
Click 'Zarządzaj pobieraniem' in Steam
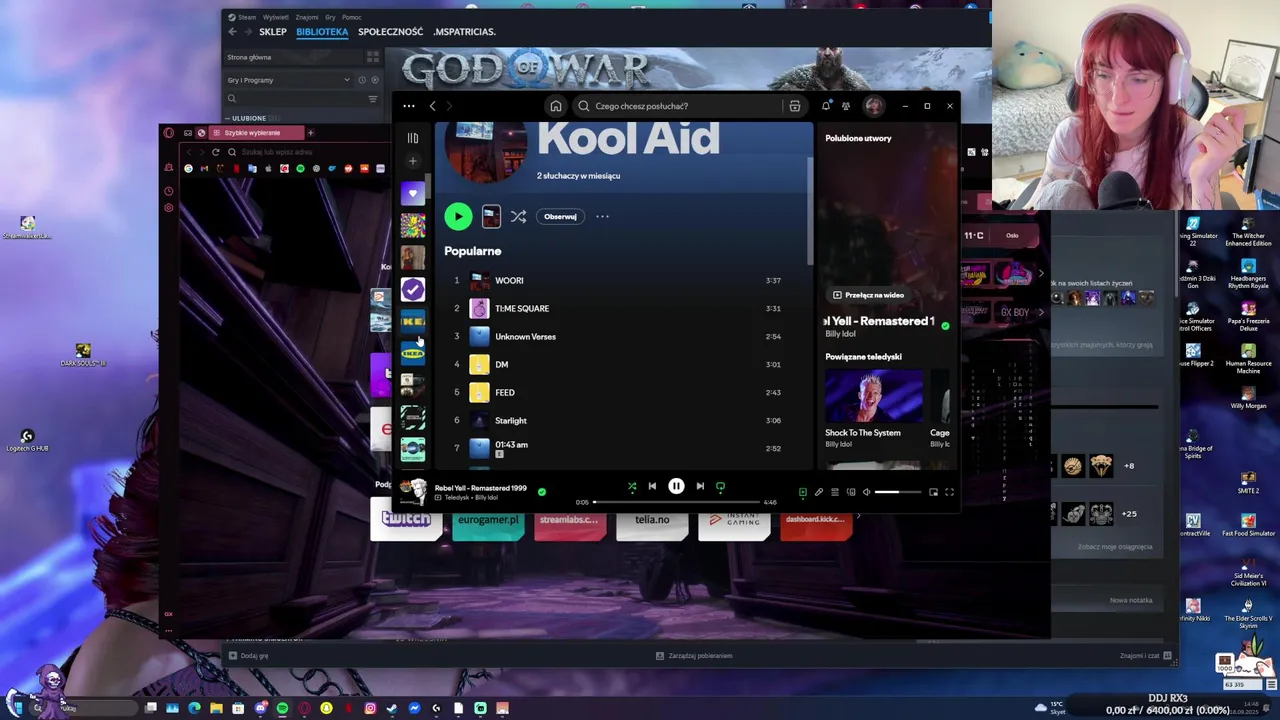point(694,656)
